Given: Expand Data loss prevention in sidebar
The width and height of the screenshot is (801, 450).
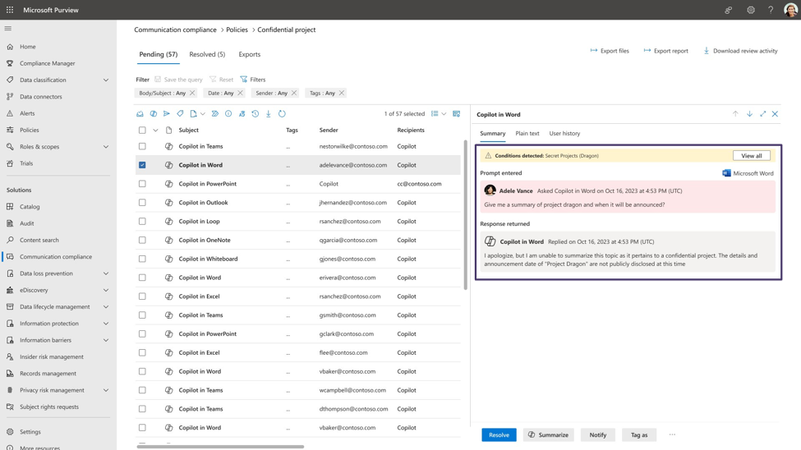Looking at the screenshot, I should pyautogui.click(x=106, y=273).
